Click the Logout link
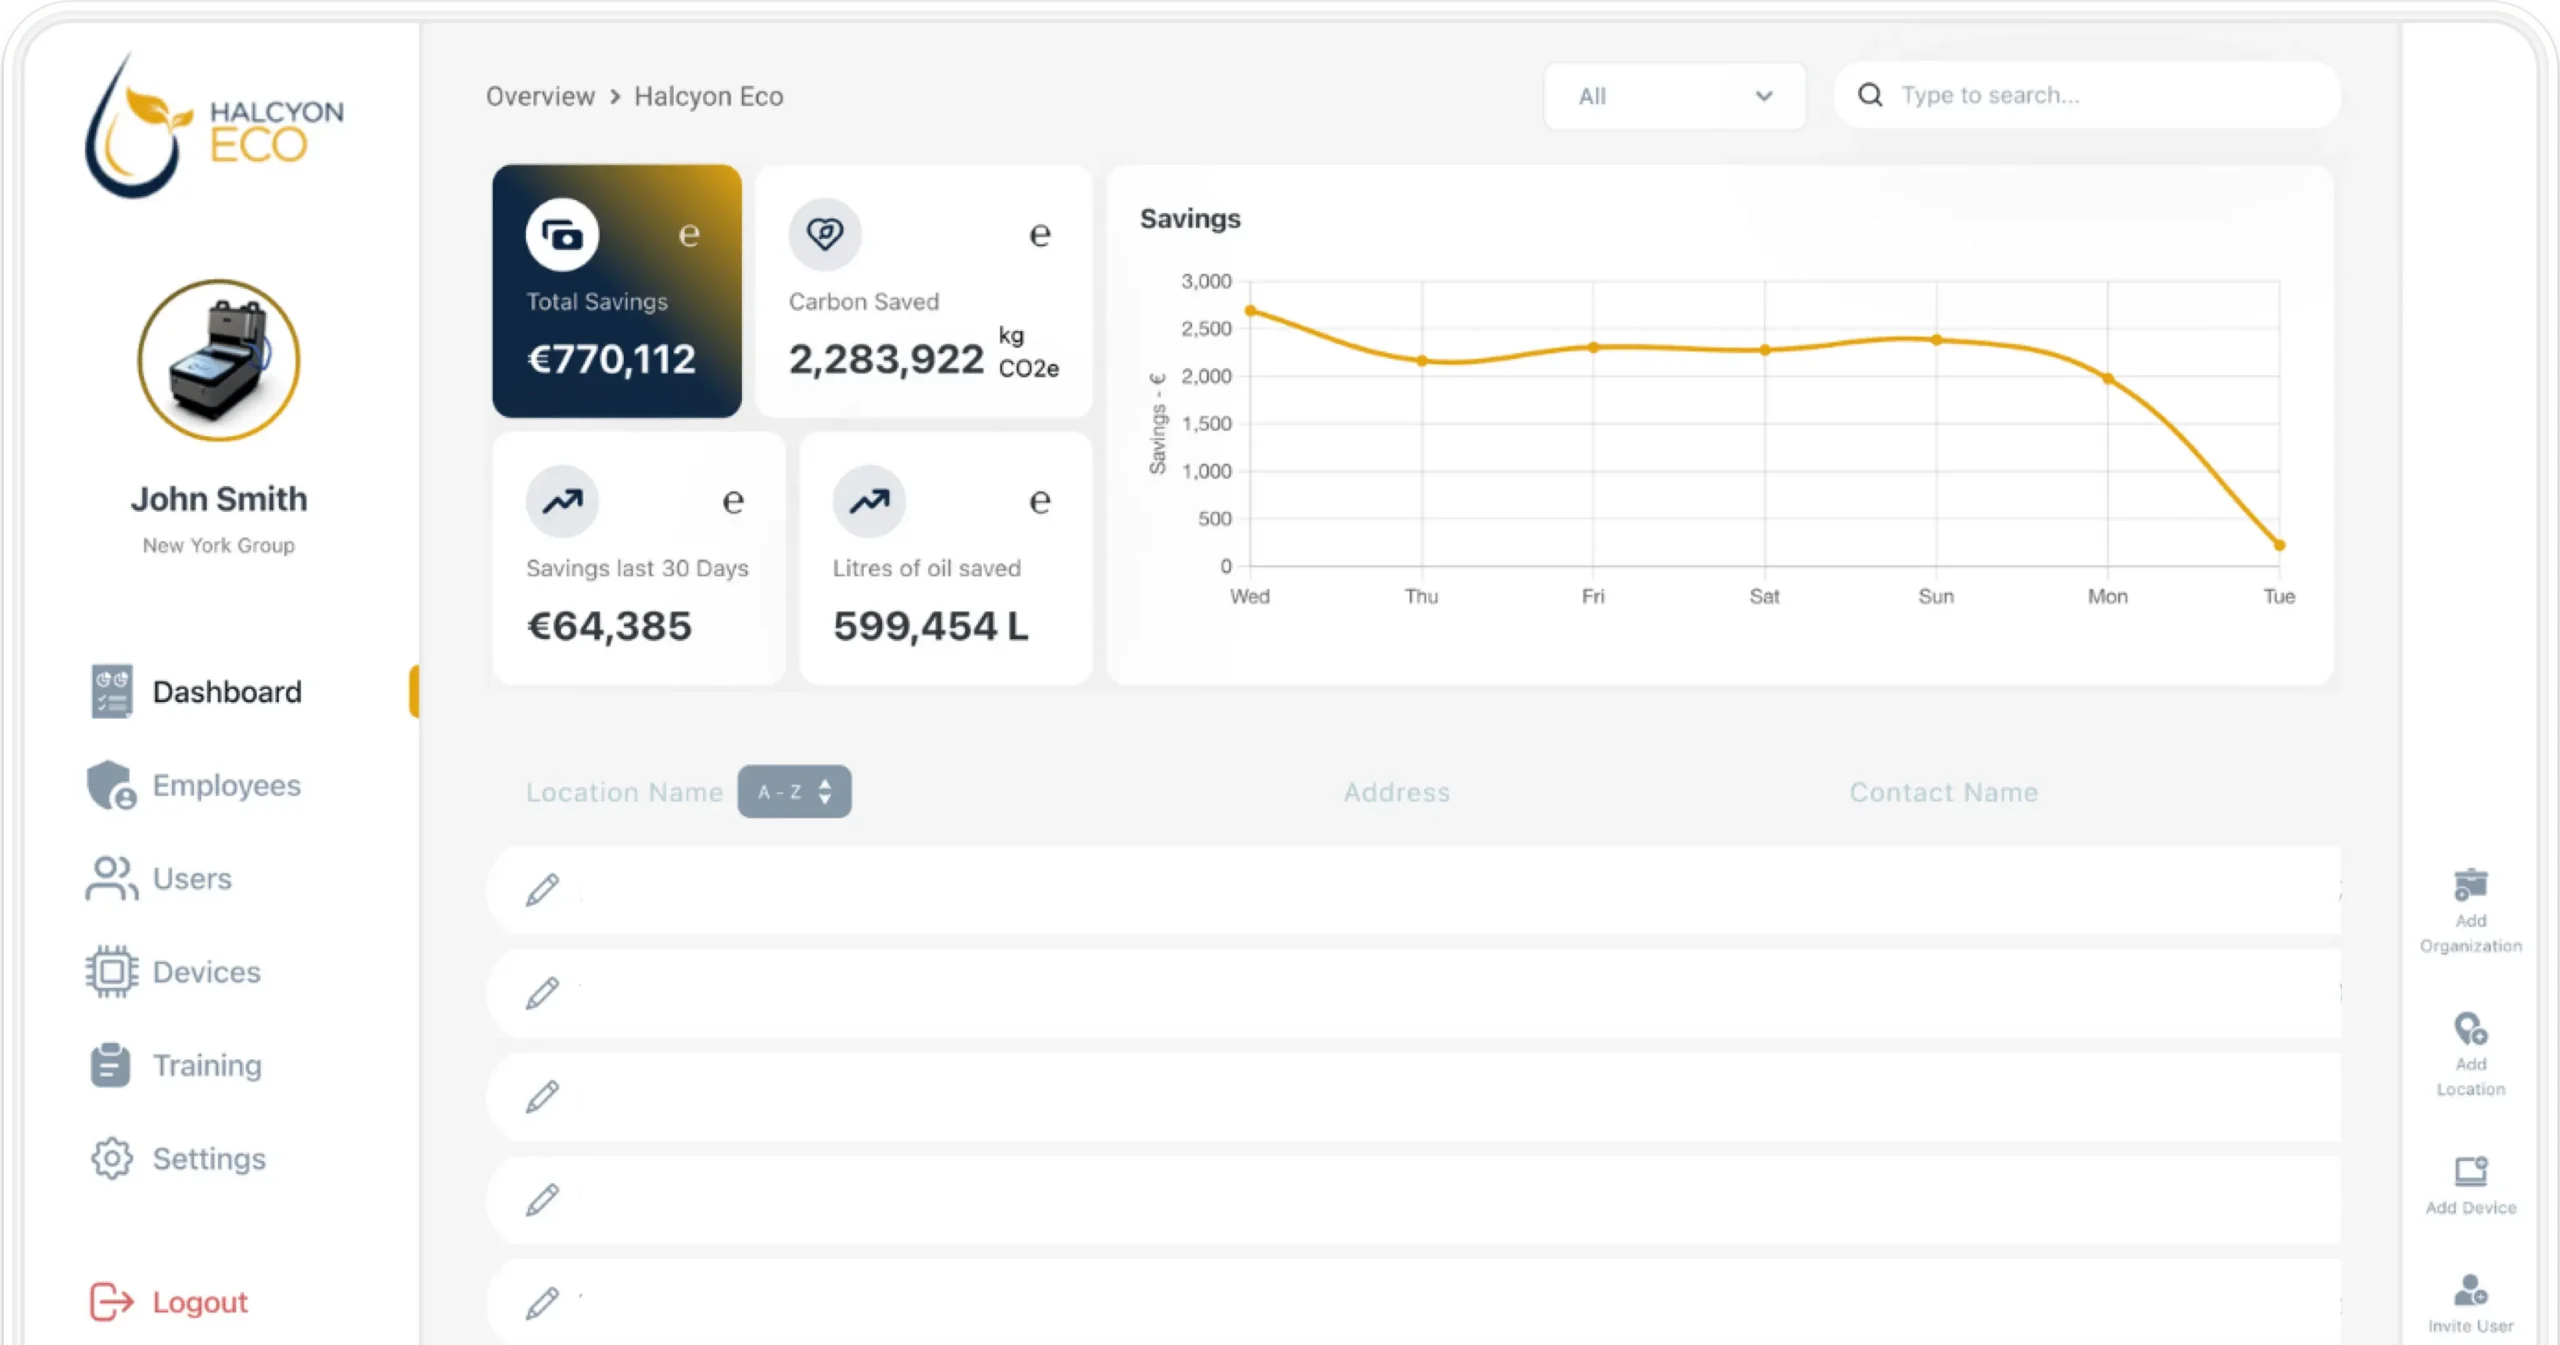The image size is (2560, 1345). click(199, 1302)
